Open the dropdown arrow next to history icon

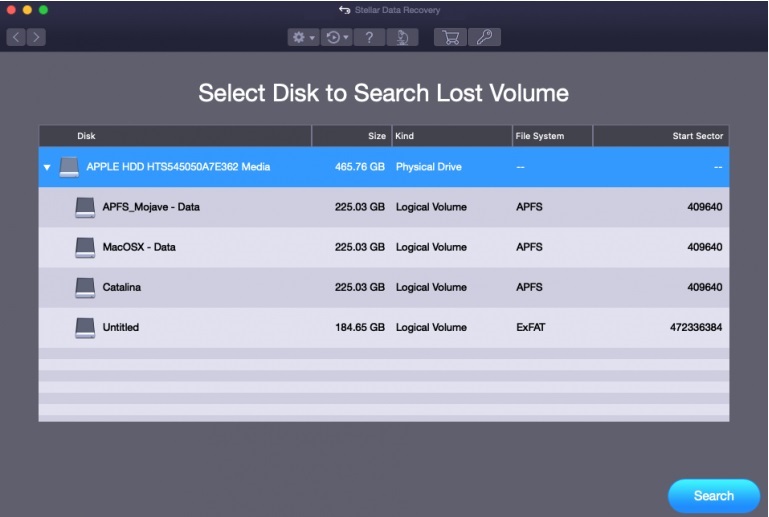click(346, 37)
